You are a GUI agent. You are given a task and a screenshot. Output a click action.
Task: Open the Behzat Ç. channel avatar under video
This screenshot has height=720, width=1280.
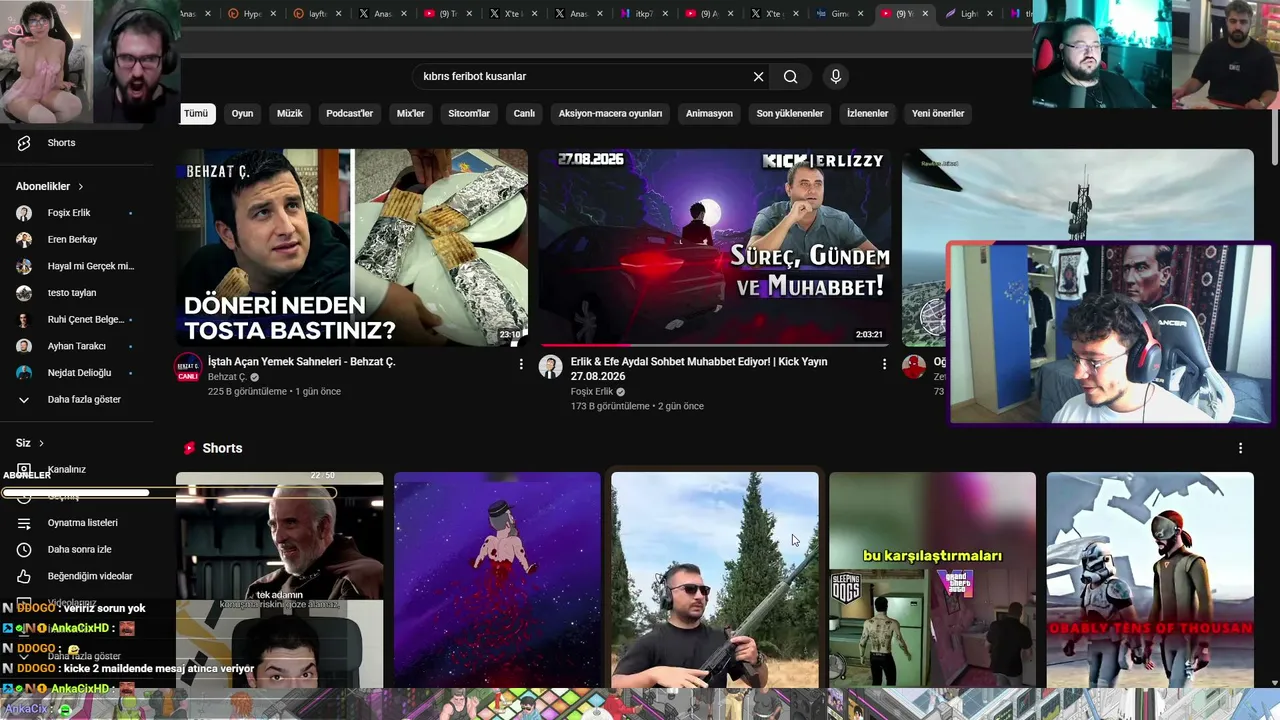click(x=187, y=366)
